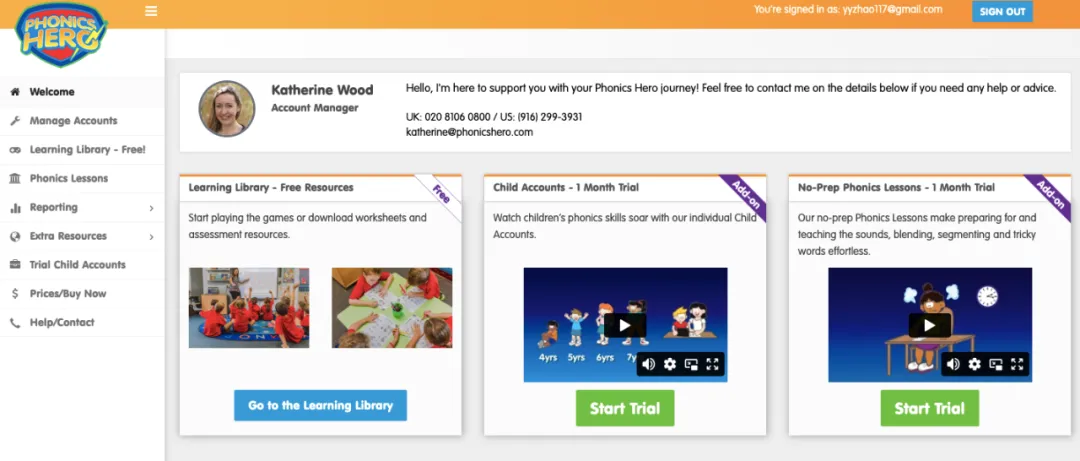This screenshot has width=1080, height=461.
Task: Open the hamburger menu icon
Action: [x=151, y=11]
